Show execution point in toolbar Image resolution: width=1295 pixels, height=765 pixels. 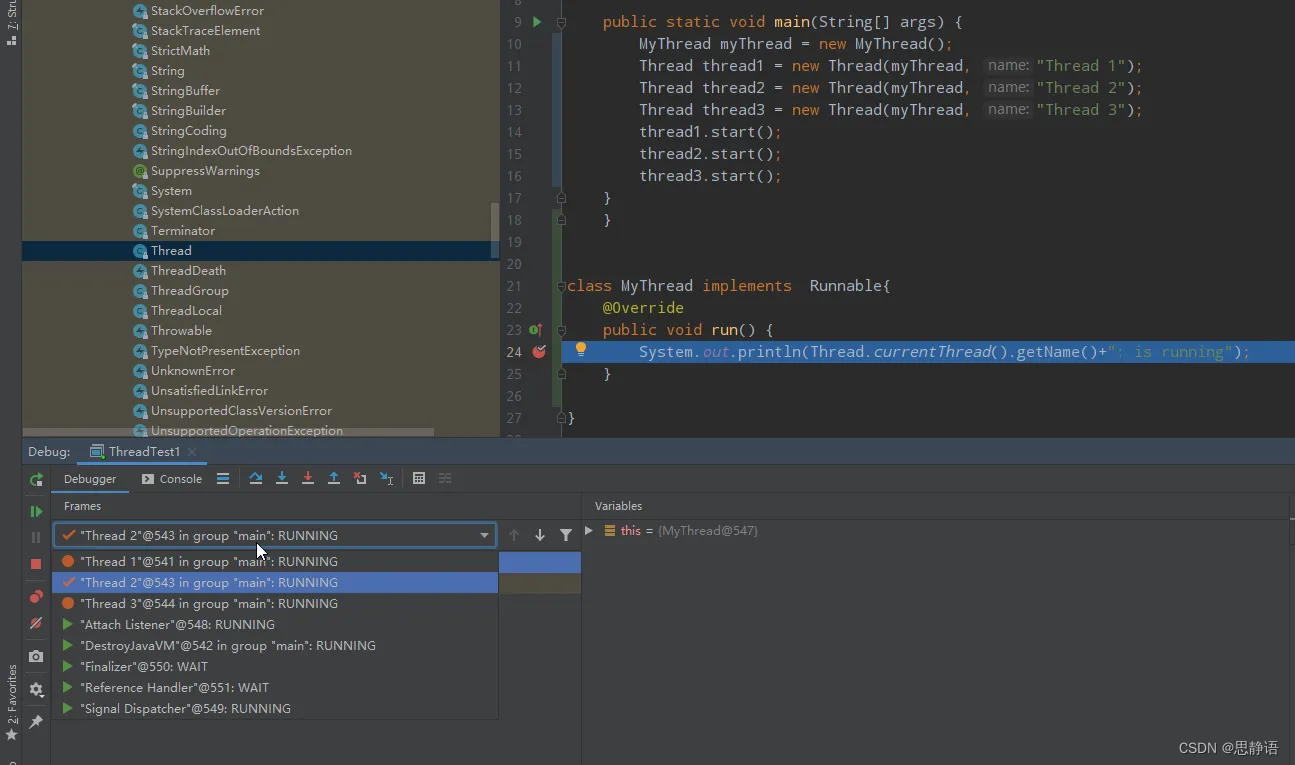[223, 479]
